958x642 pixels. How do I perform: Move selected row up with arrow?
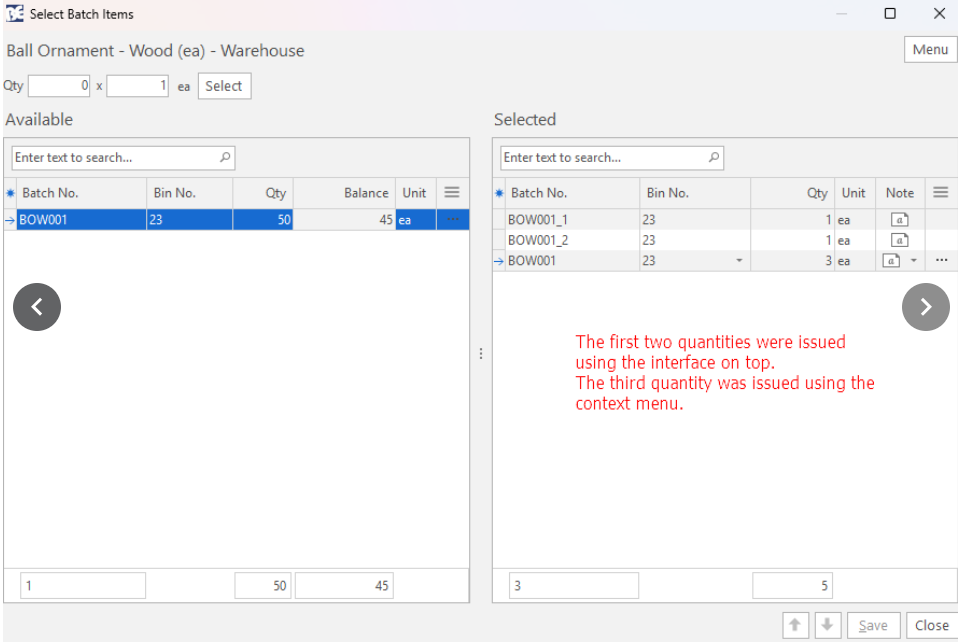coord(795,626)
